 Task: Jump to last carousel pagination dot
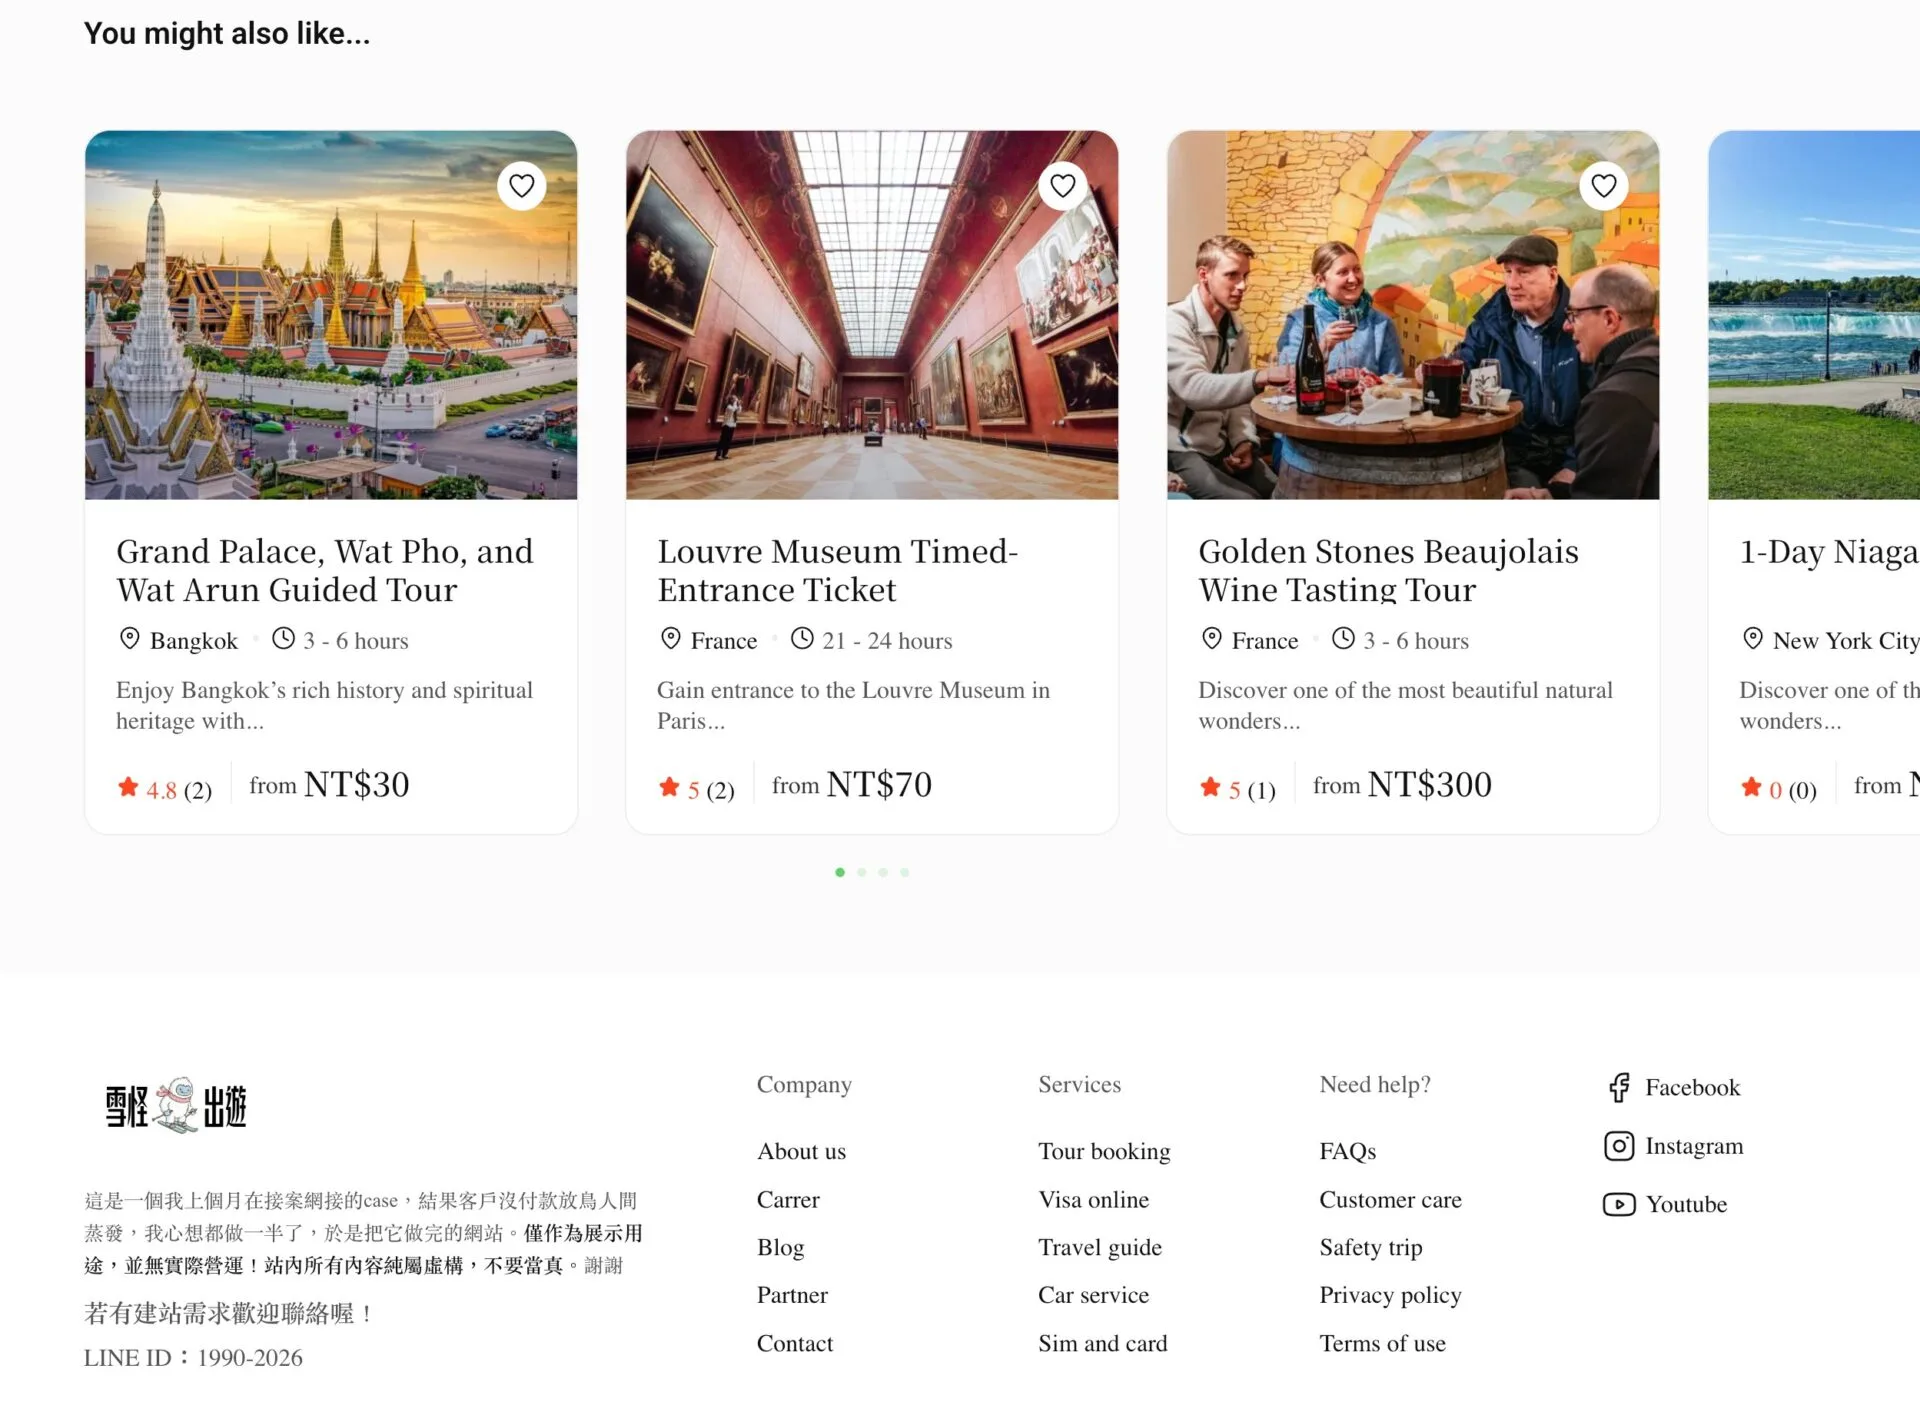coord(904,873)
